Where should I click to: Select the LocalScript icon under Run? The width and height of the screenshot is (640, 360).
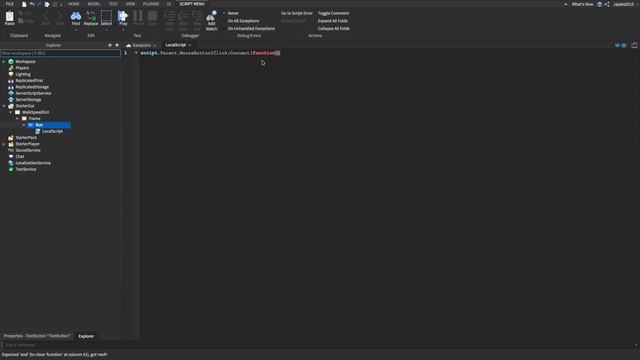38,131
